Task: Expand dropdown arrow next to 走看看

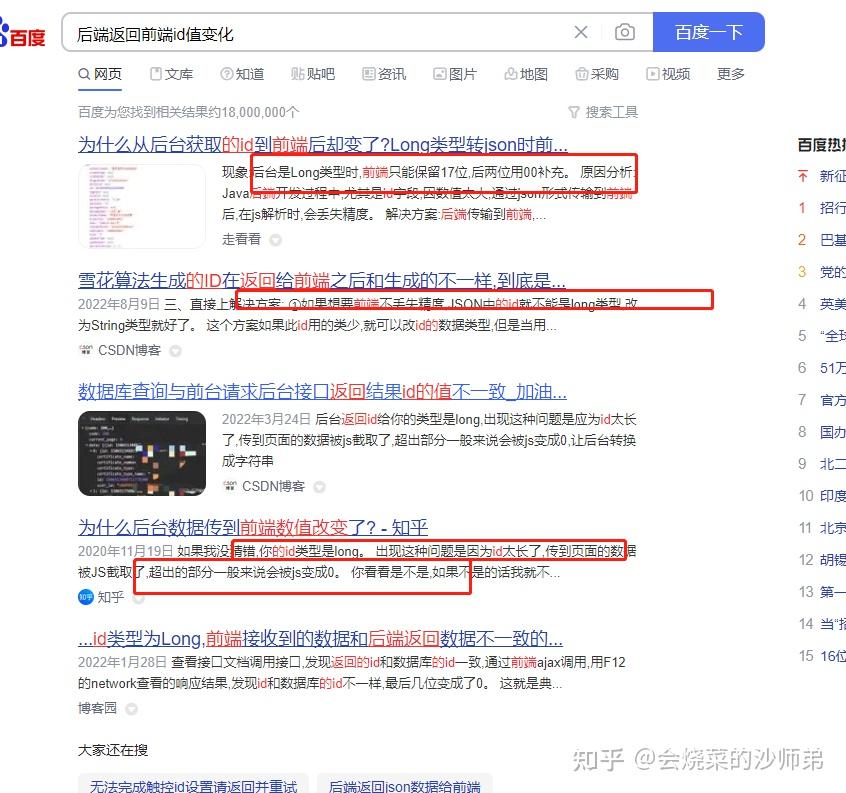Action: pyautogui.click(x=276, y=240)
